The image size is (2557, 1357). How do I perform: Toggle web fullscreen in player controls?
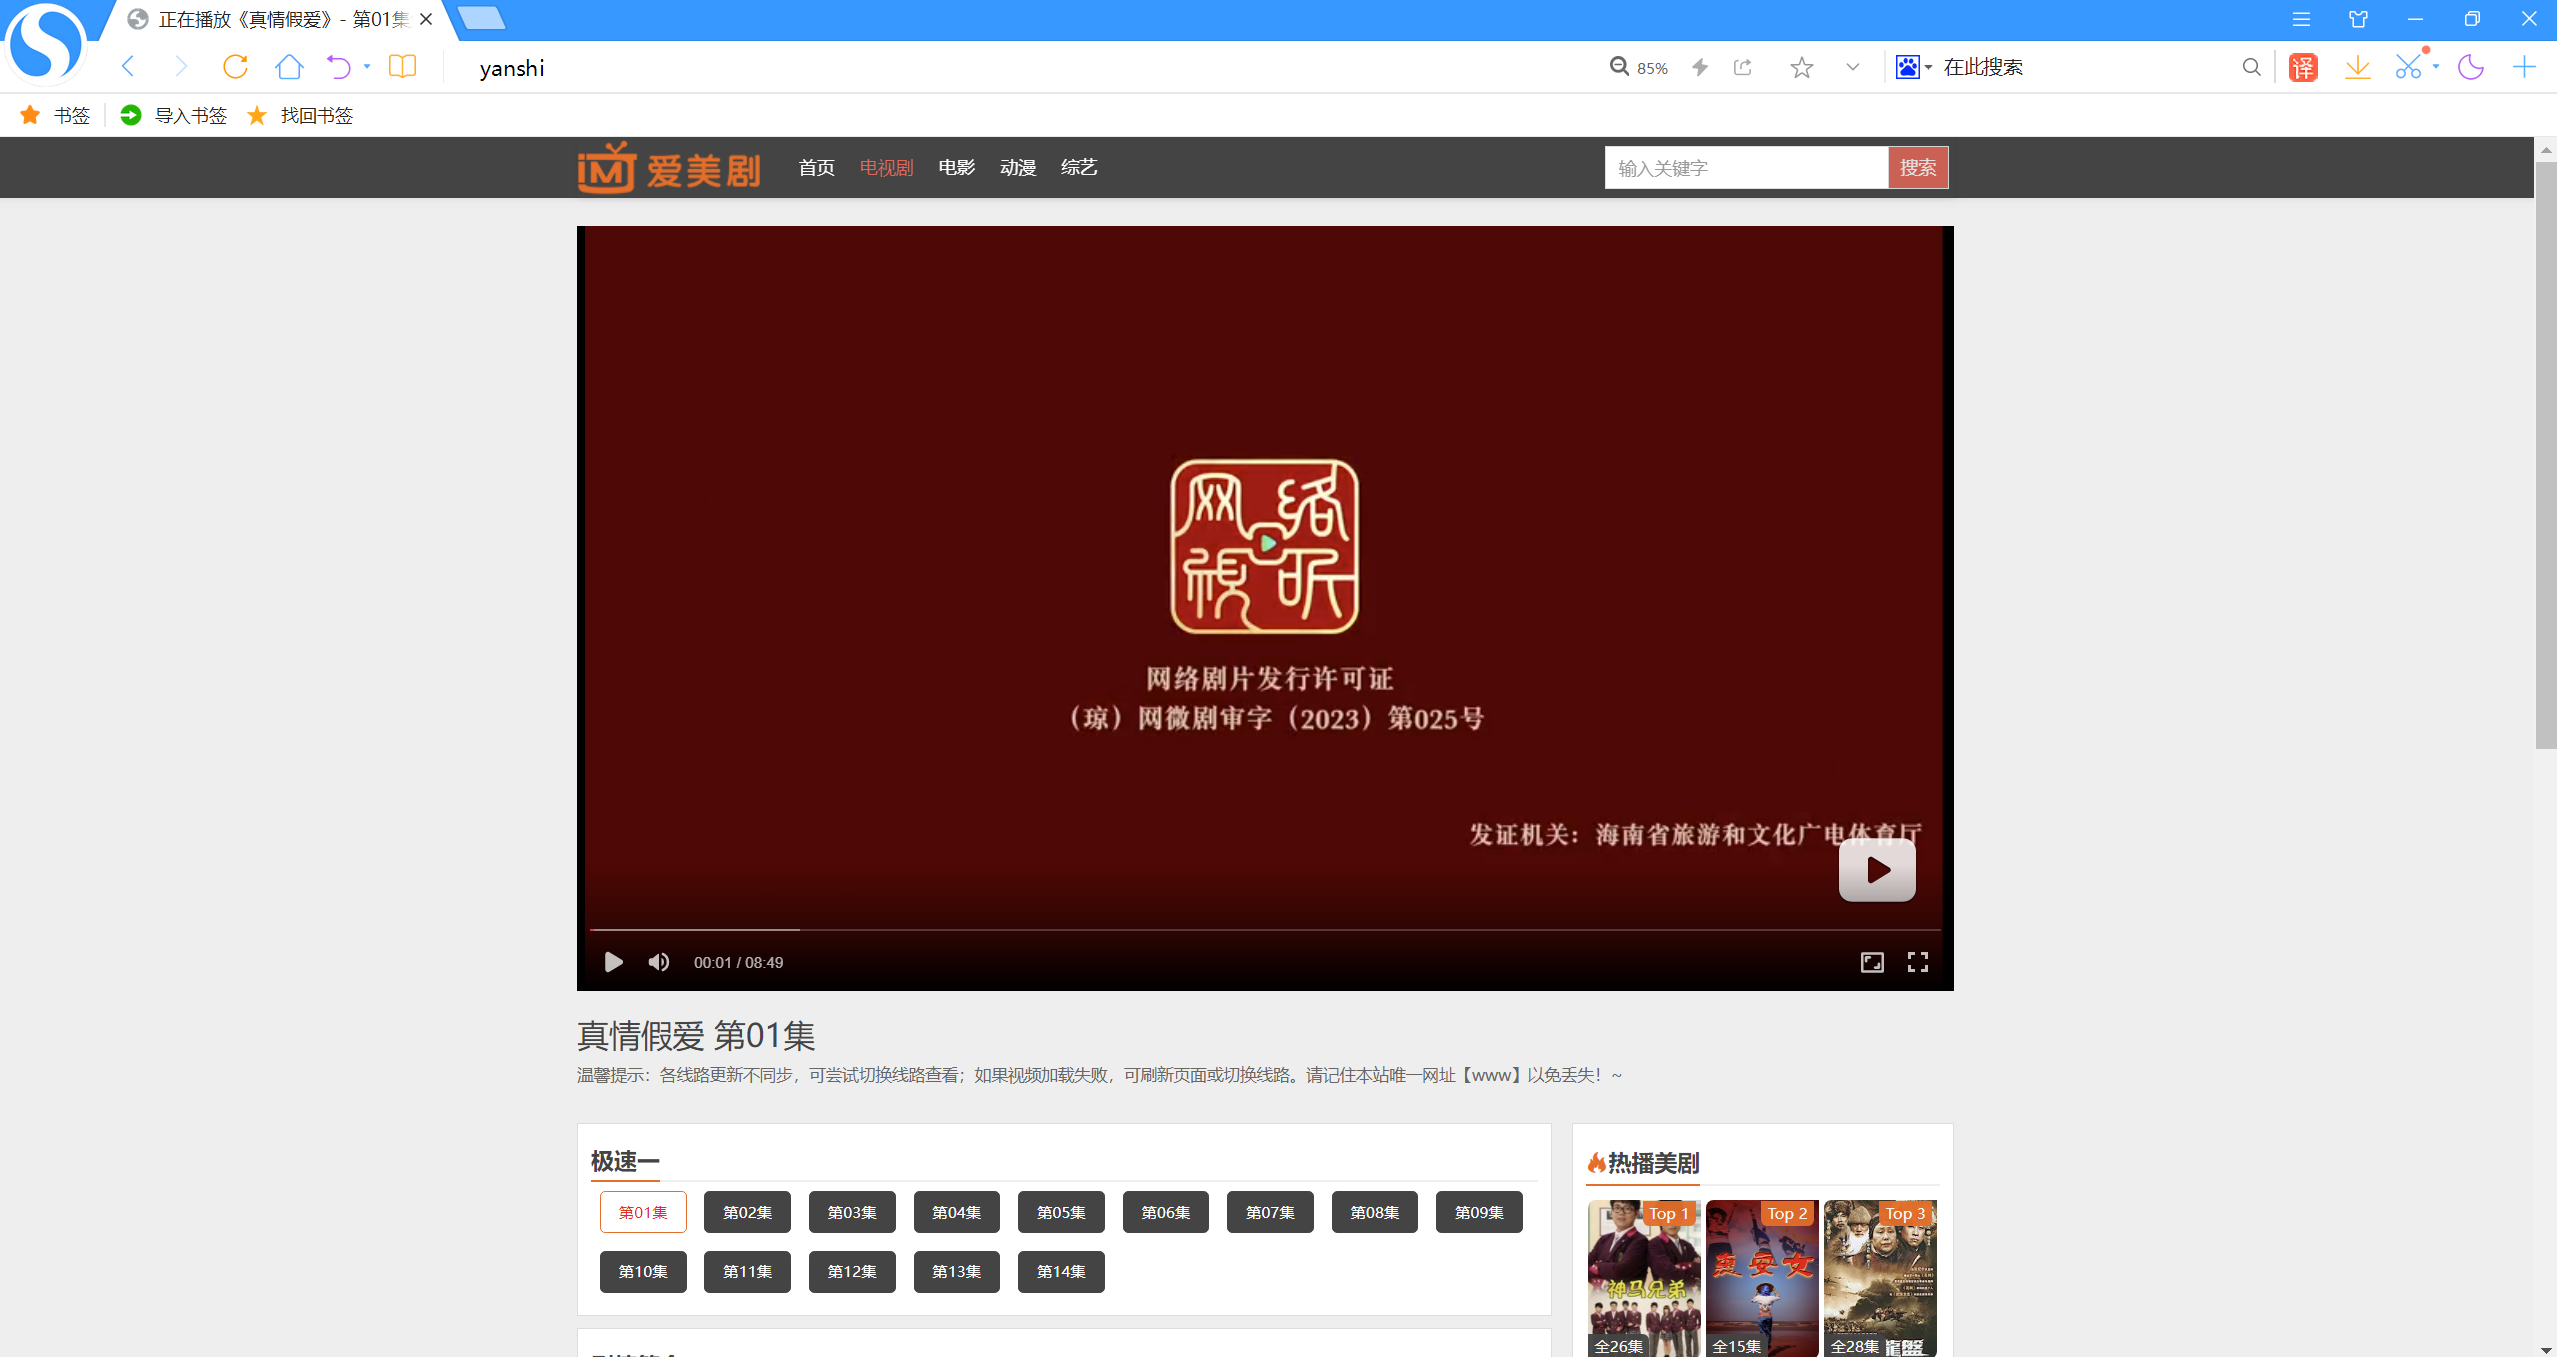pyautogui.click(x=1871, y=962)
